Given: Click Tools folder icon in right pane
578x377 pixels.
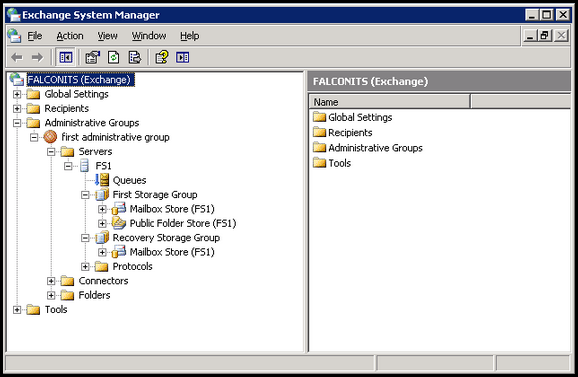Looking at the screenshot, I should pos(319,163).
